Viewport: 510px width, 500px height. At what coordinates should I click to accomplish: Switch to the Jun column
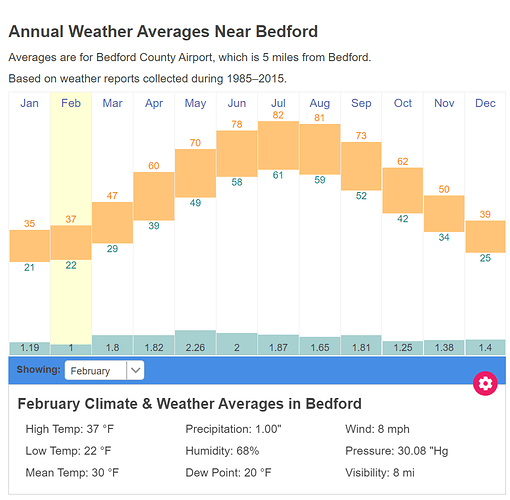coord(237,103)
